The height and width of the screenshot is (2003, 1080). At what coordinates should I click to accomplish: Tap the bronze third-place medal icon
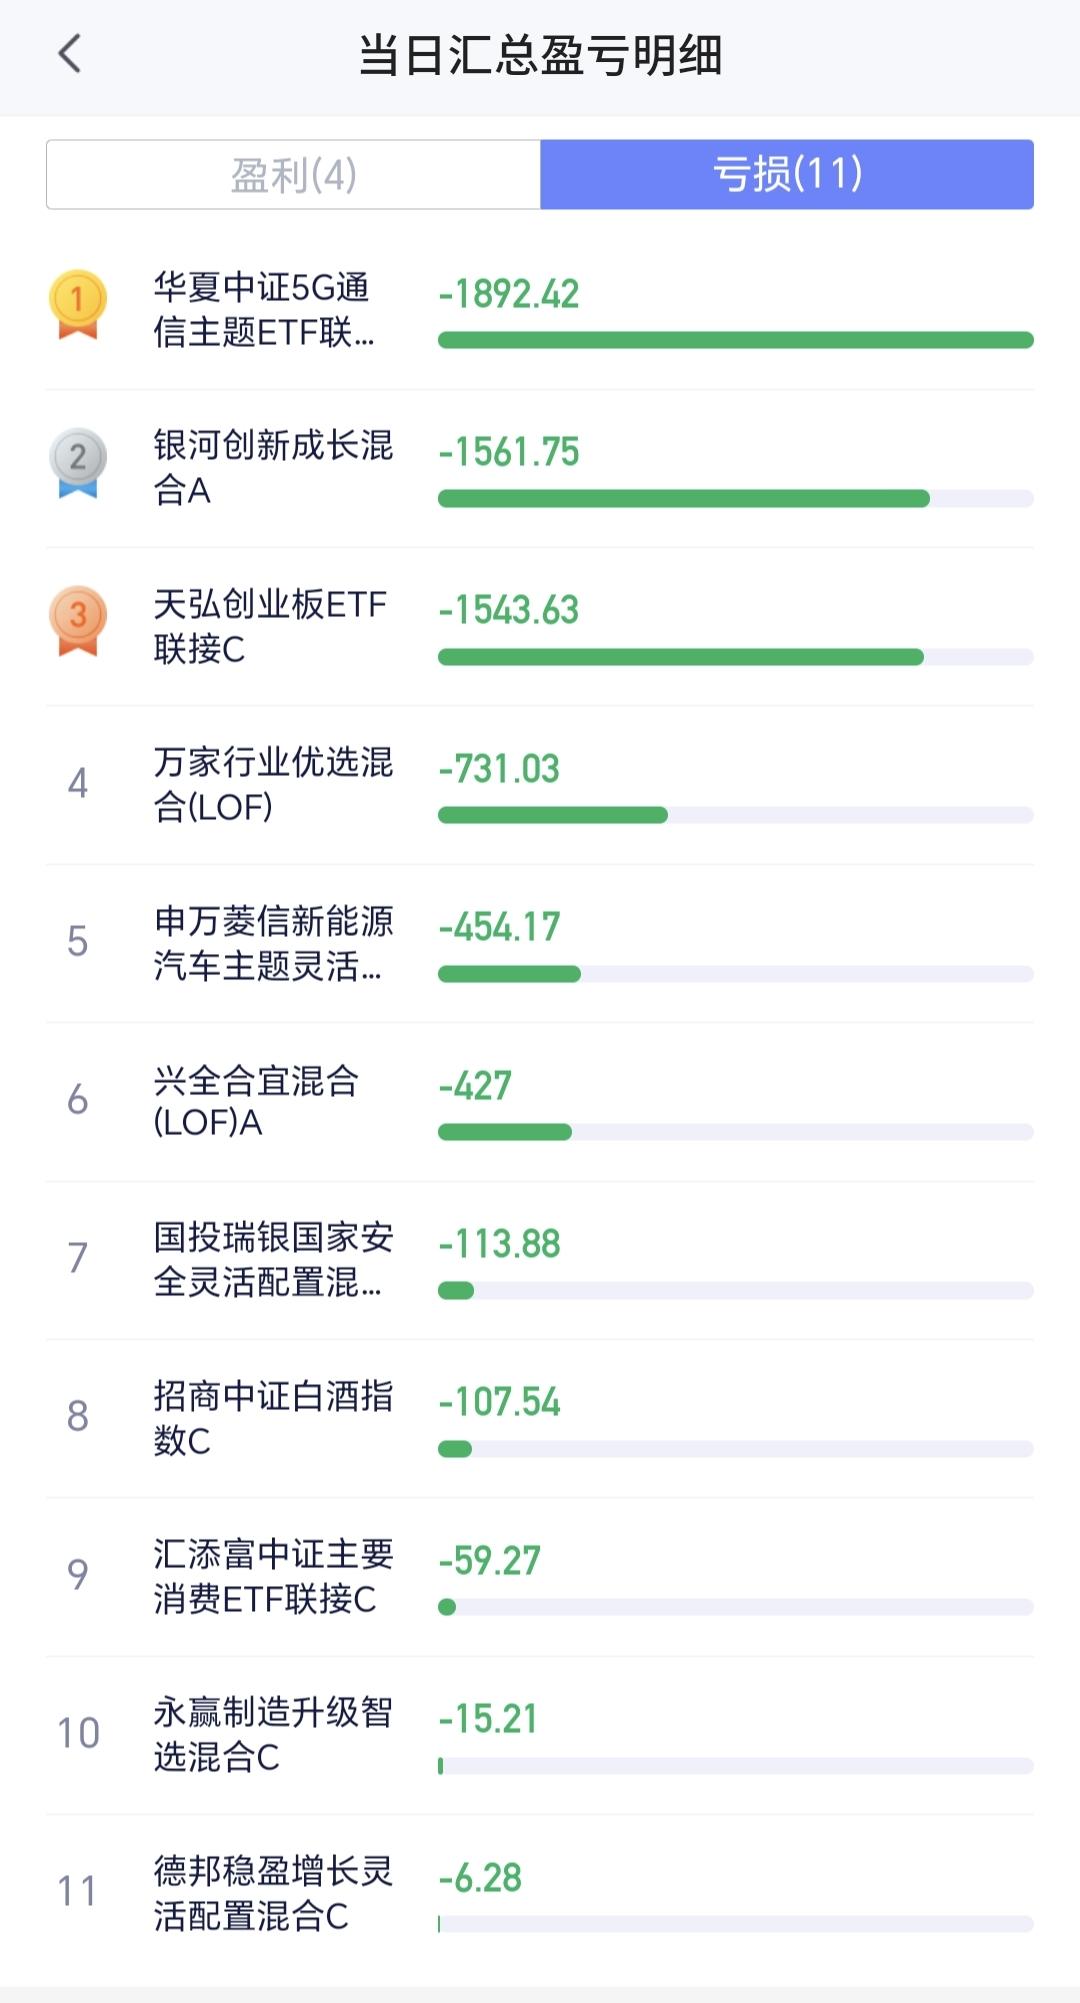(78, 620)
